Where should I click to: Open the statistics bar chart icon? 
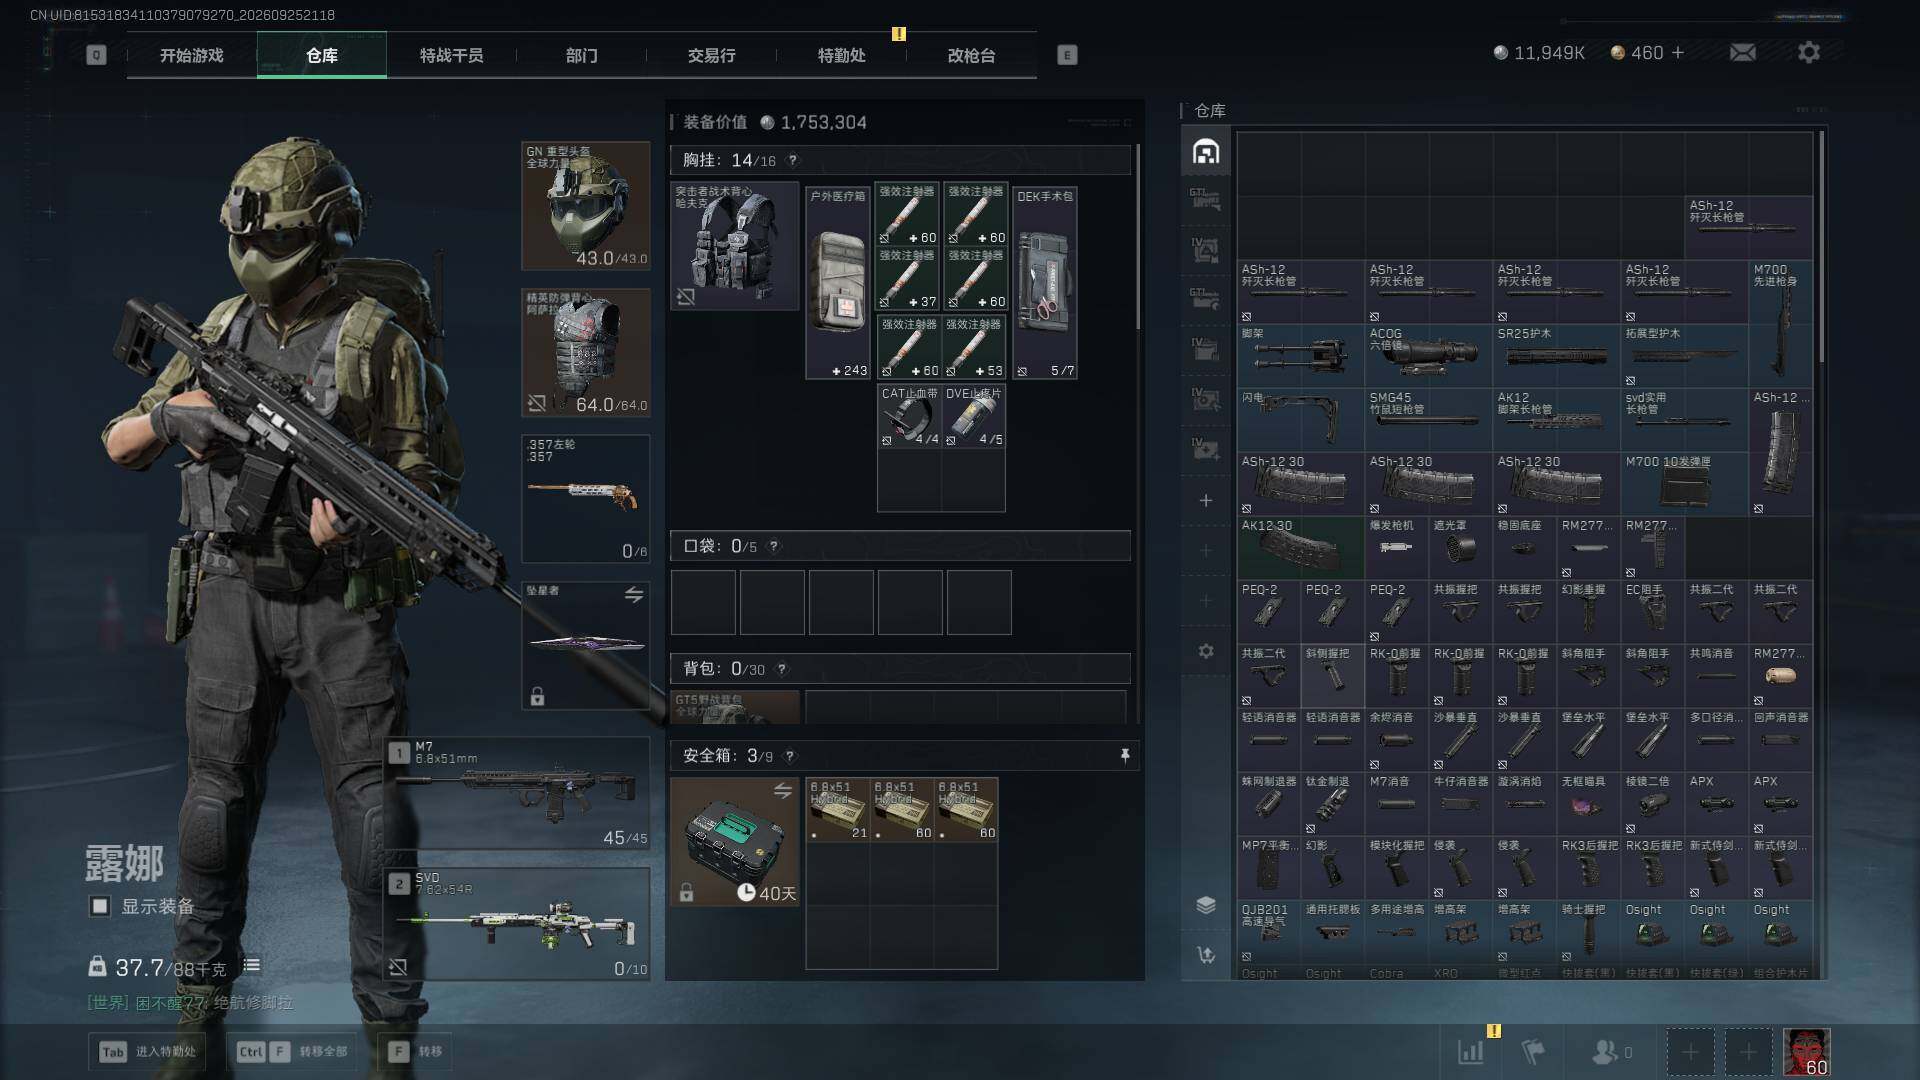coord(1471,1051)
